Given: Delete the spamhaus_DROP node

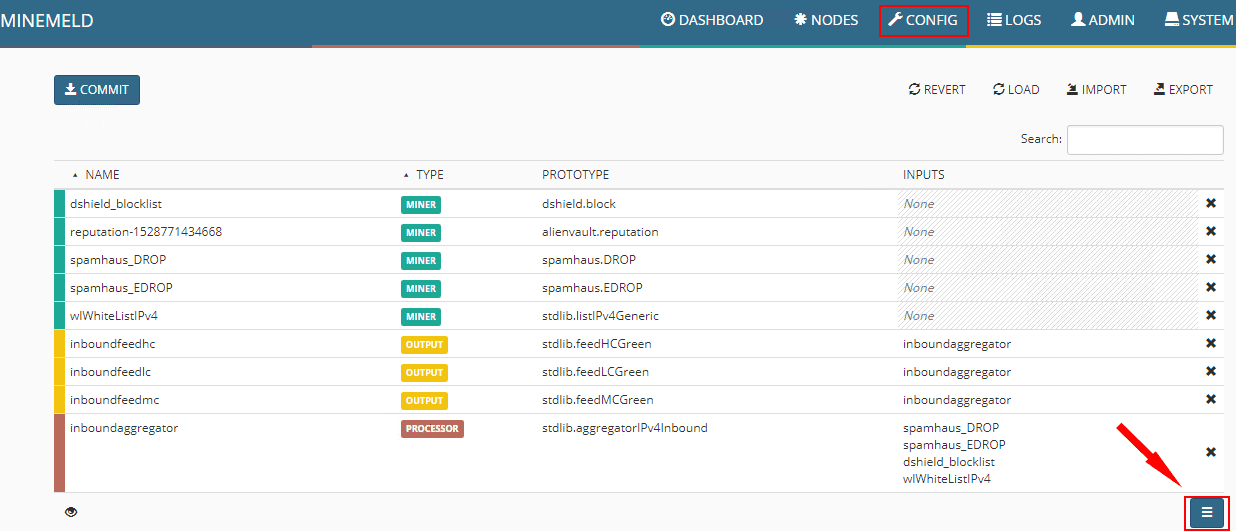Looking at the screenshot, I should tap(1211, 260).
